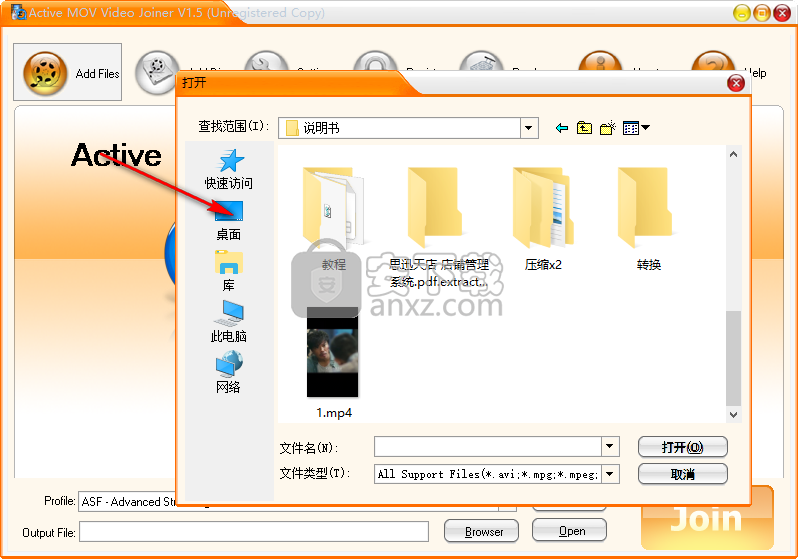The image size is (798, 559).
Task: Click the 打开(O) button
Action: click(682, 447)
